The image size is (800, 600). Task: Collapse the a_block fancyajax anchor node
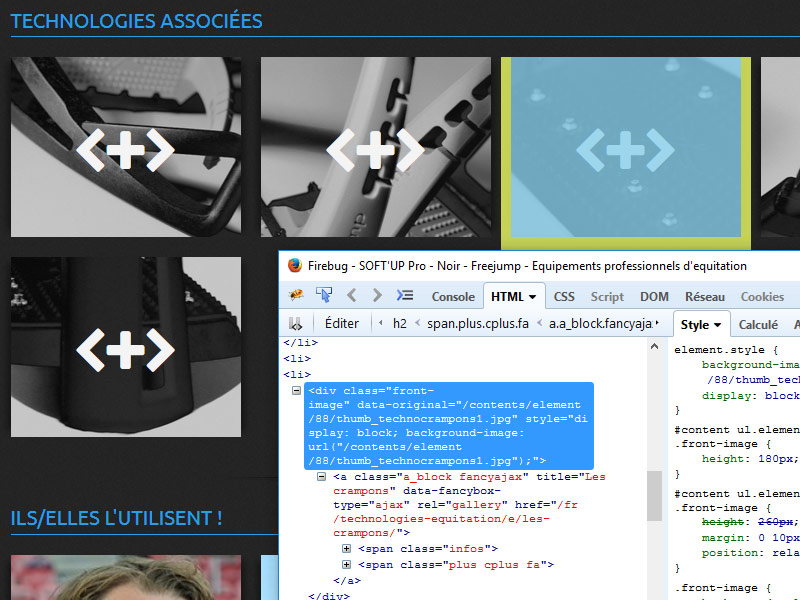click(321, 477)
